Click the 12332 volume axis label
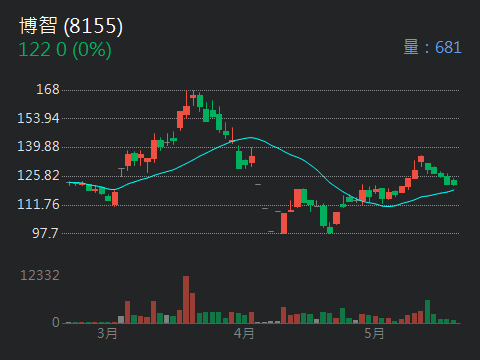The height and width of the screenshot is (360, 480). pos(40,275)
